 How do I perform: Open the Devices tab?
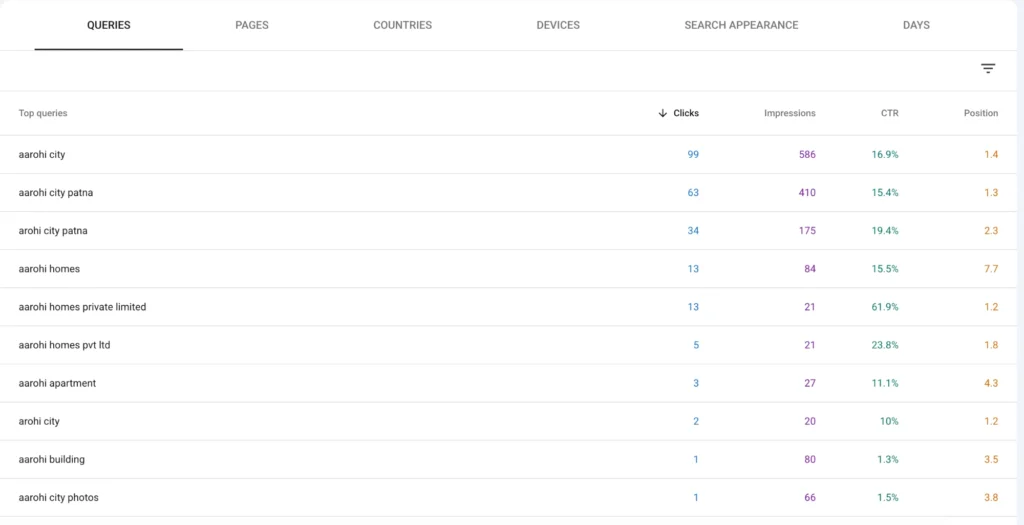(x=558, y=25)
